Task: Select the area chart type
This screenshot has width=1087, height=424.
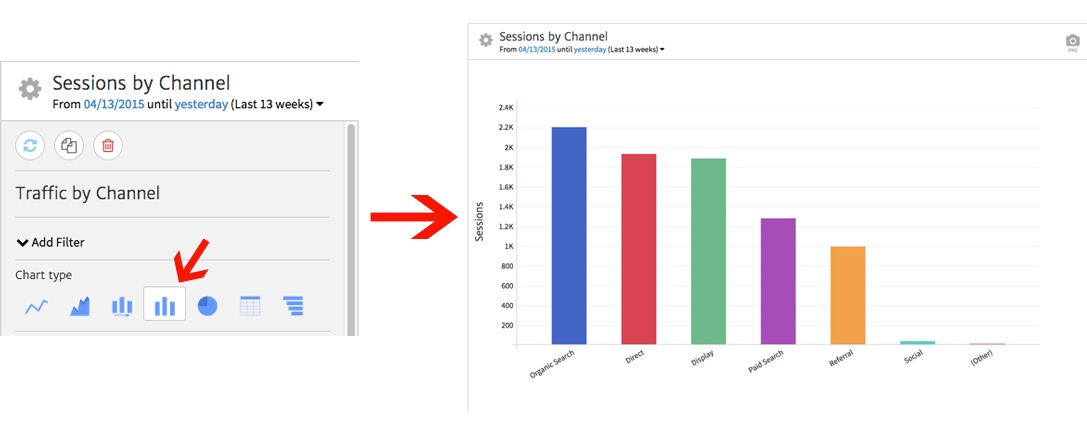Action: 79,306
